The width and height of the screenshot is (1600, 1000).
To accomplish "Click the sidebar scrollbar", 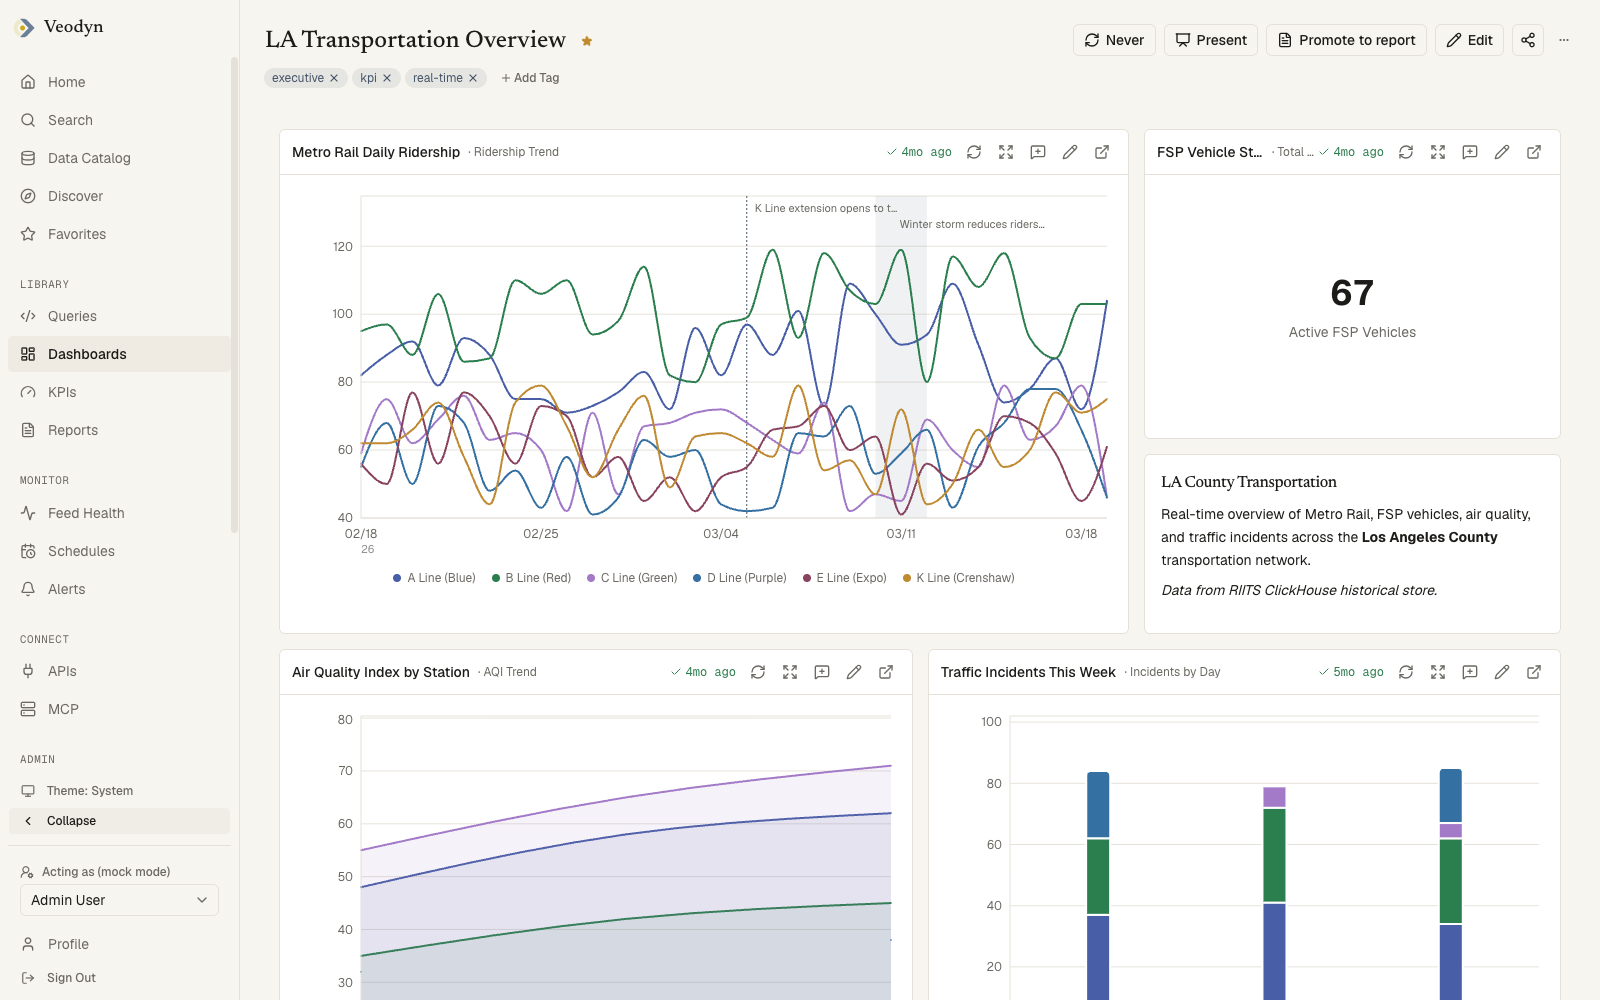I will [x=234, y=295].
